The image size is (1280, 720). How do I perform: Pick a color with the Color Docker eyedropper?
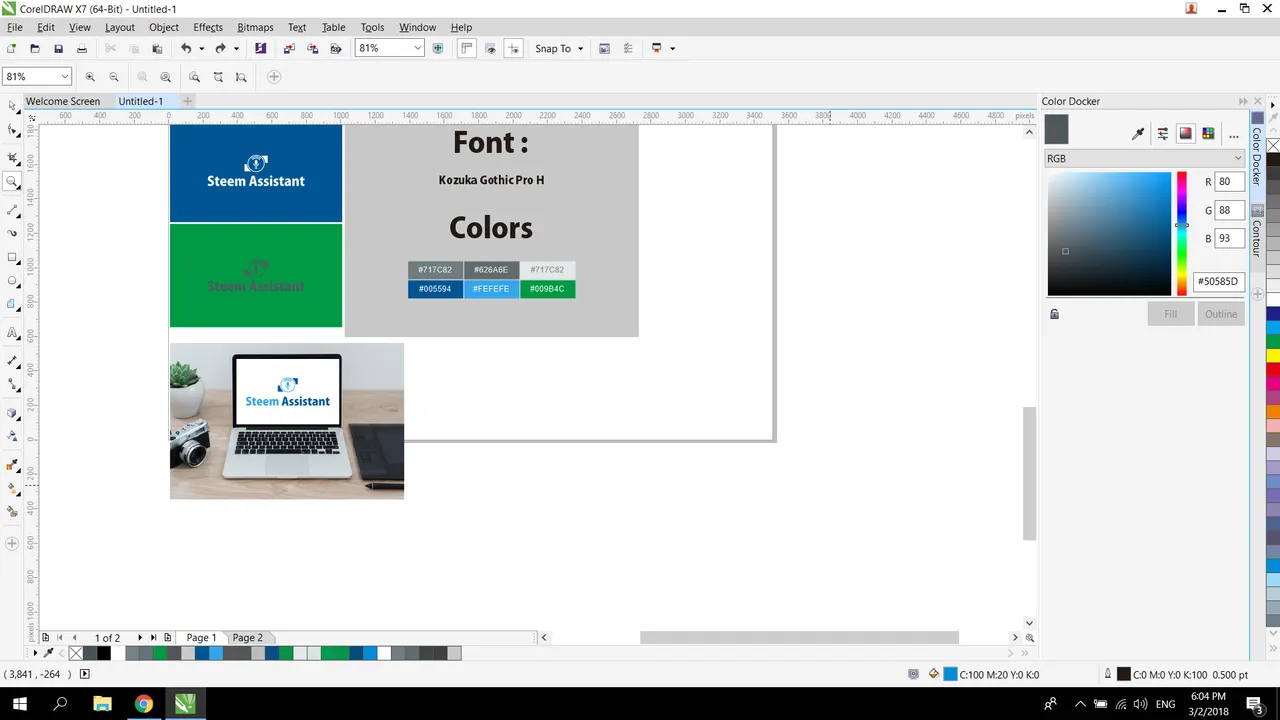pyautogui.click(x=1137, y=134)
